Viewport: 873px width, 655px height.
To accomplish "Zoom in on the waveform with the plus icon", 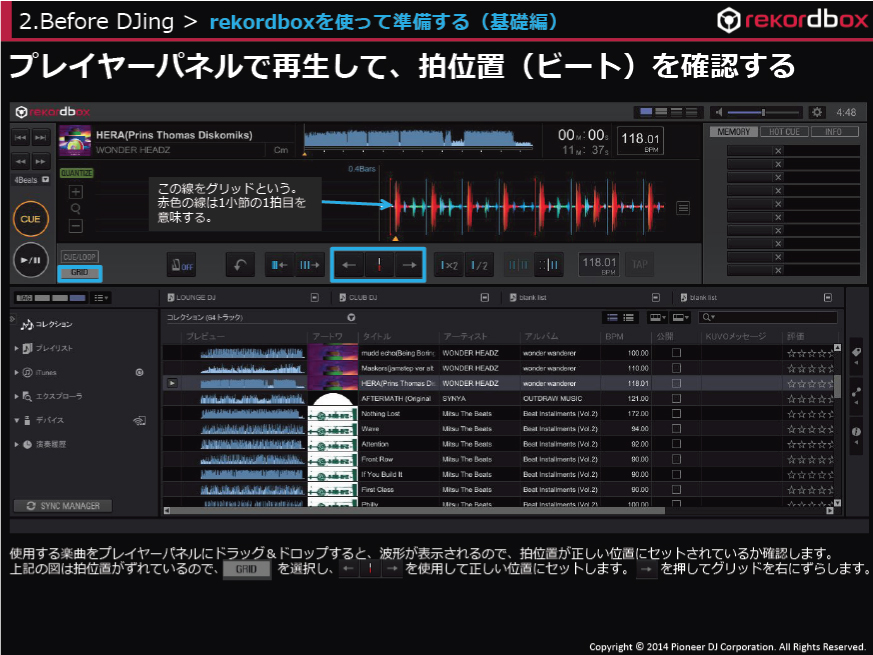I will (x=76, y=192).
